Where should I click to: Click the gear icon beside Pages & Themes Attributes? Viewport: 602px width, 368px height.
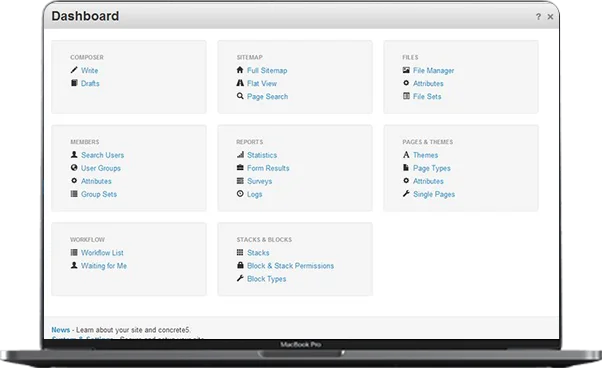[406, 180]
